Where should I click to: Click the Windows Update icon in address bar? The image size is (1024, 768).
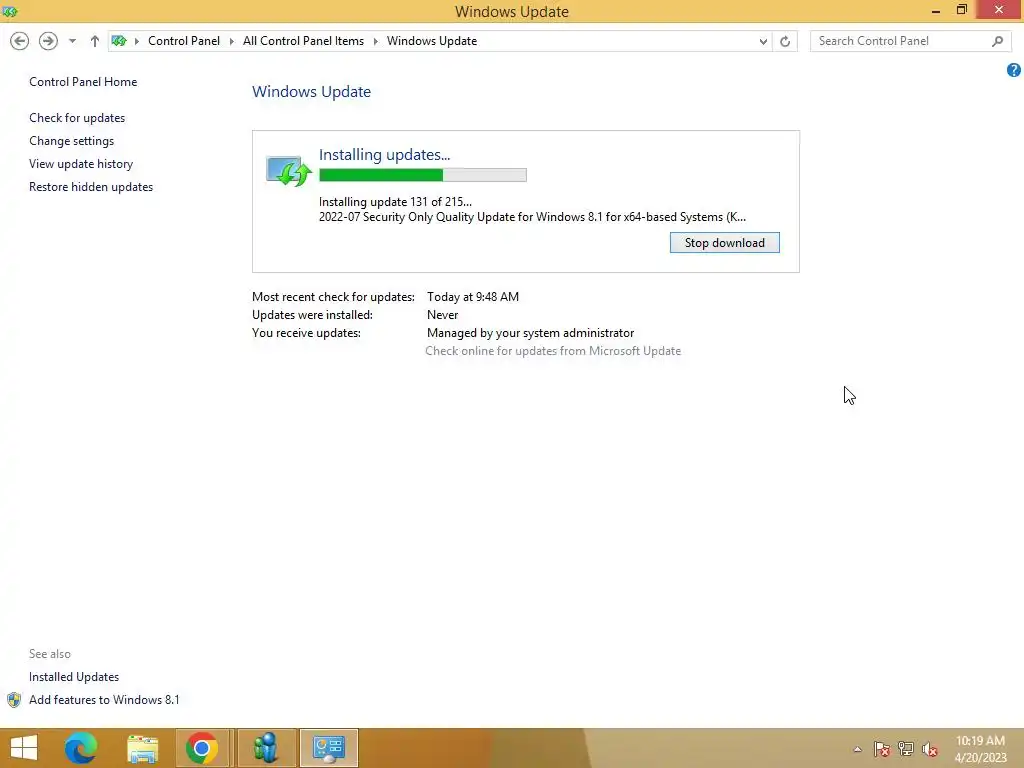coord(119,41)
